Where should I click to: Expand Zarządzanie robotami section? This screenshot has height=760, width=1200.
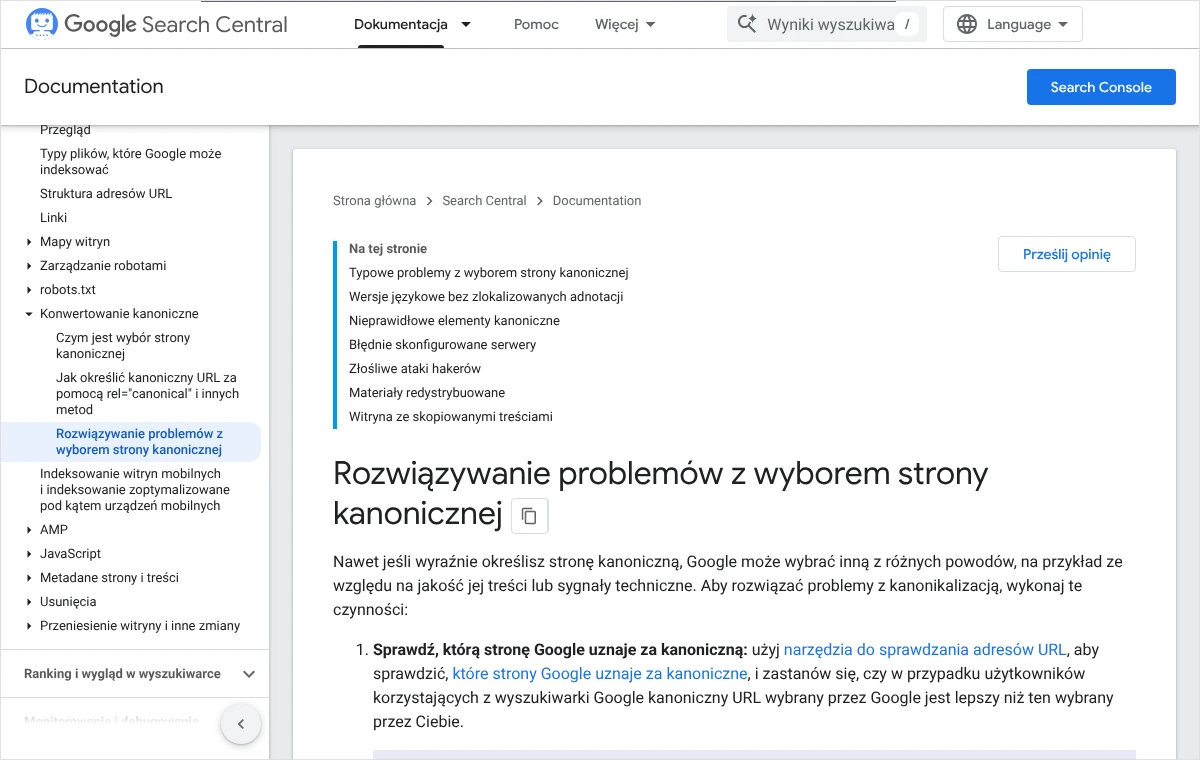[29, 266]
